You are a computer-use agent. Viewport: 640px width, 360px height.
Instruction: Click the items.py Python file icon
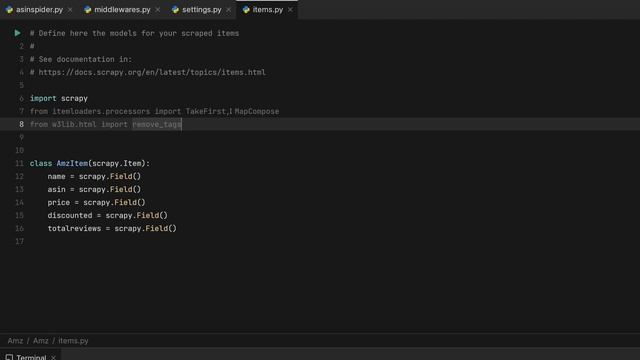(x=246, y=9)
